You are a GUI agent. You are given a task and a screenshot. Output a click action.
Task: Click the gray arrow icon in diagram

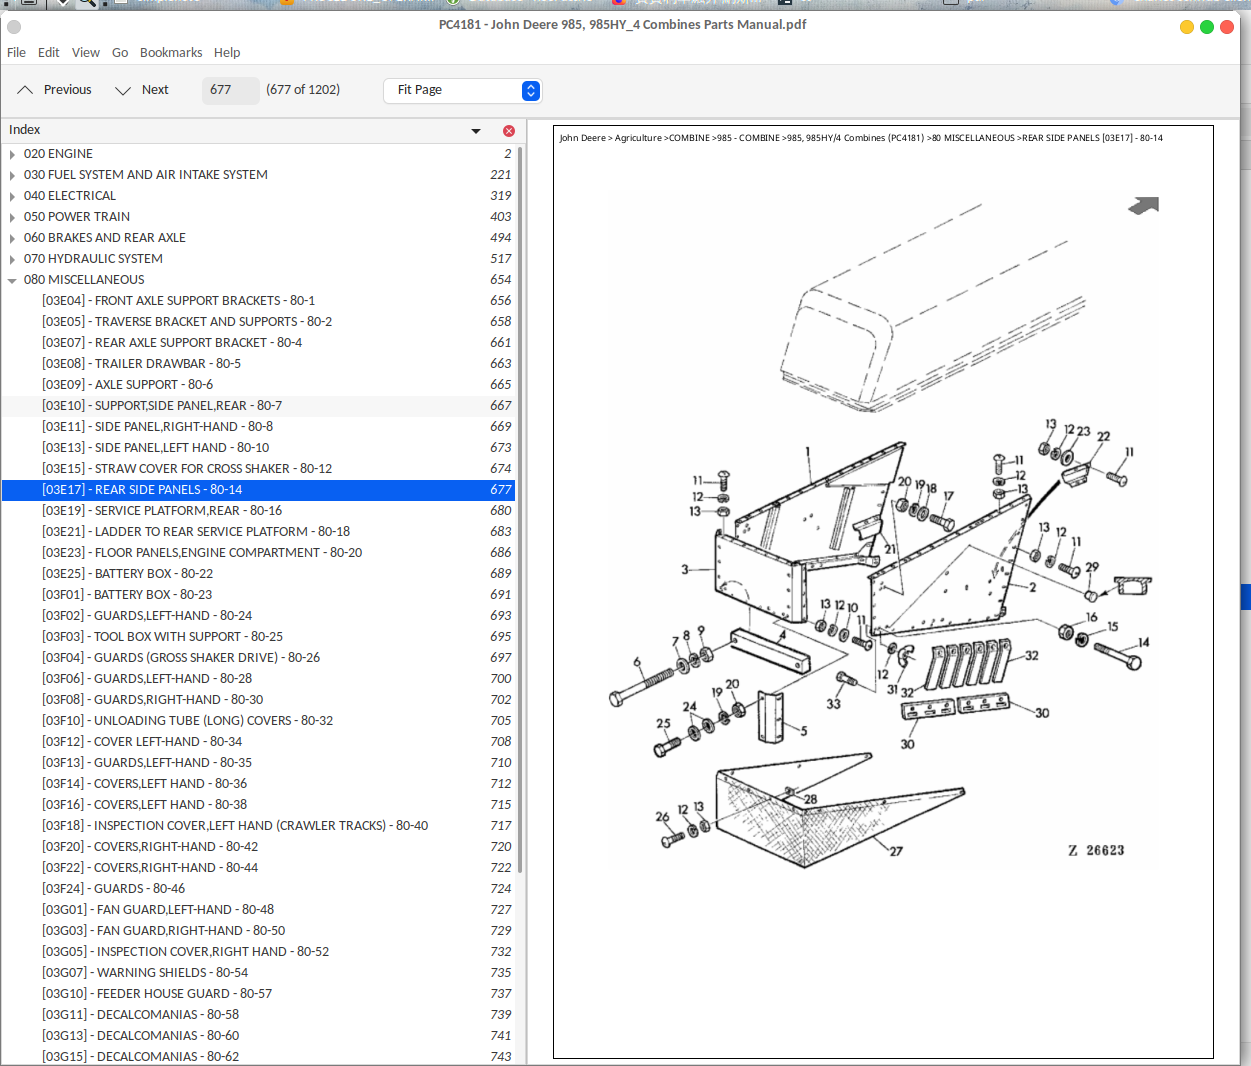(1143, 205)
